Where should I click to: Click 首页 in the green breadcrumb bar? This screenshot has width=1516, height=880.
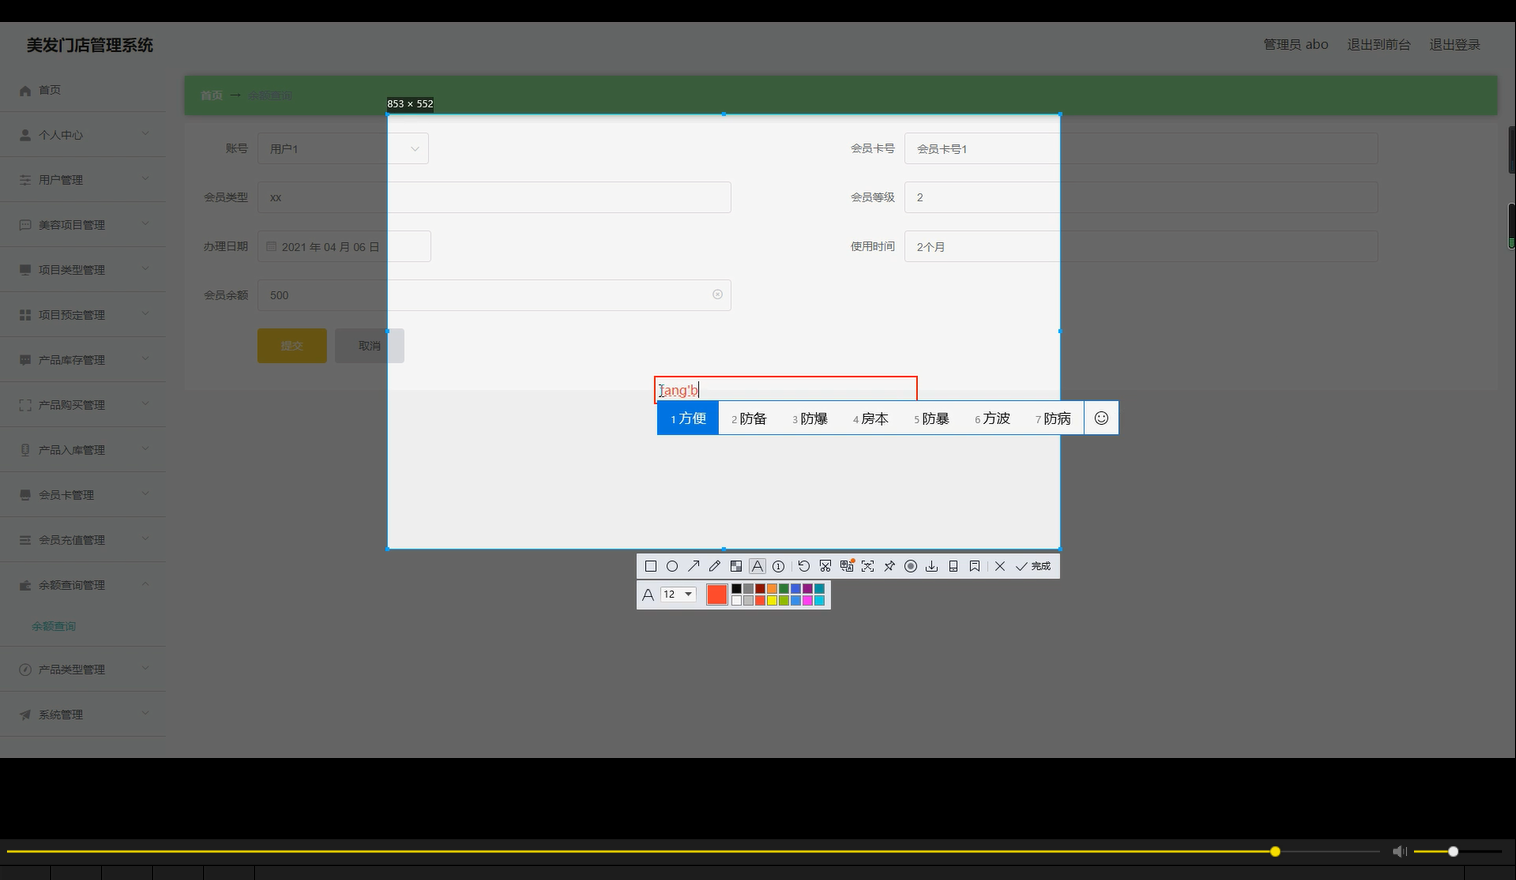(x=211, y=95)
